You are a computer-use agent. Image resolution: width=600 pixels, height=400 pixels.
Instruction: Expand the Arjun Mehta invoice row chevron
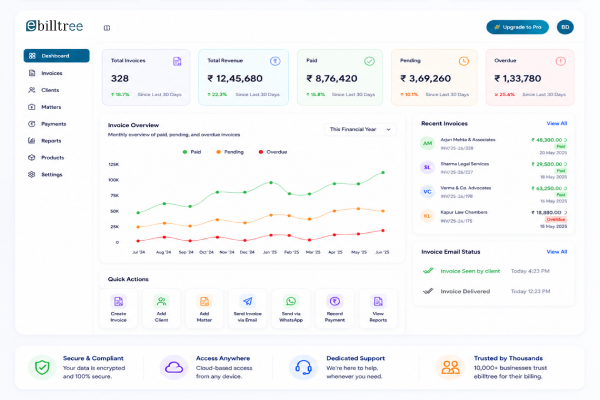(565, 140)
